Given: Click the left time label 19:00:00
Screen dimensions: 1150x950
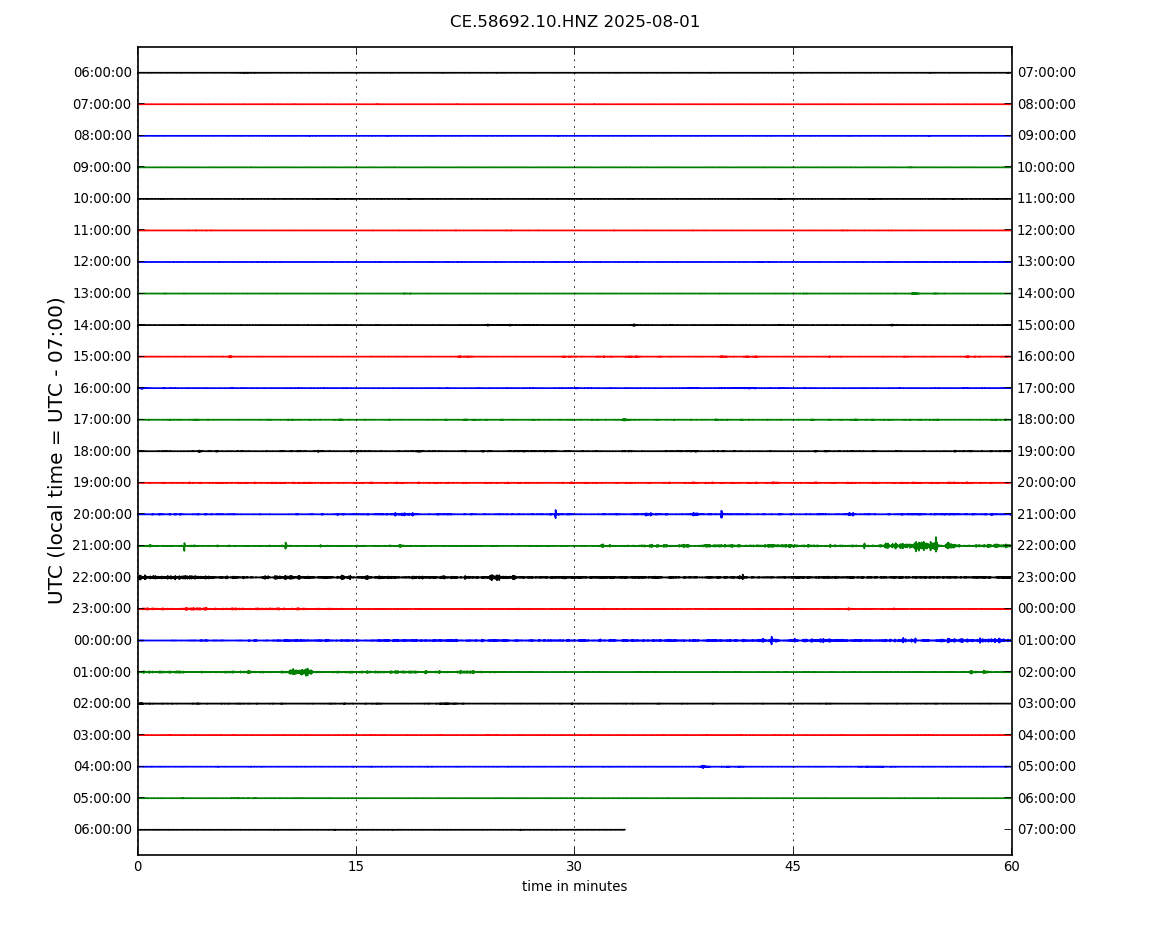Looking at the screenshot, I should (103, 483).
